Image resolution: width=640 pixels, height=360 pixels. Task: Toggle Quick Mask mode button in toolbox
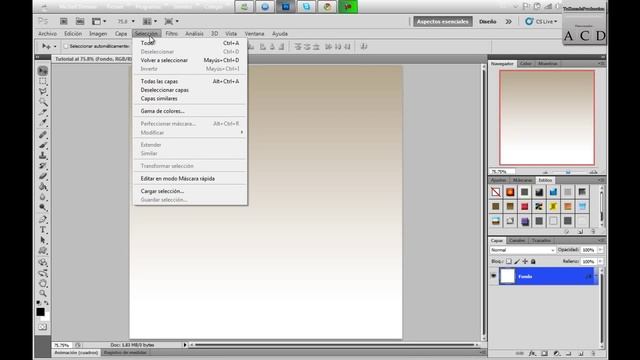(43, 327)
